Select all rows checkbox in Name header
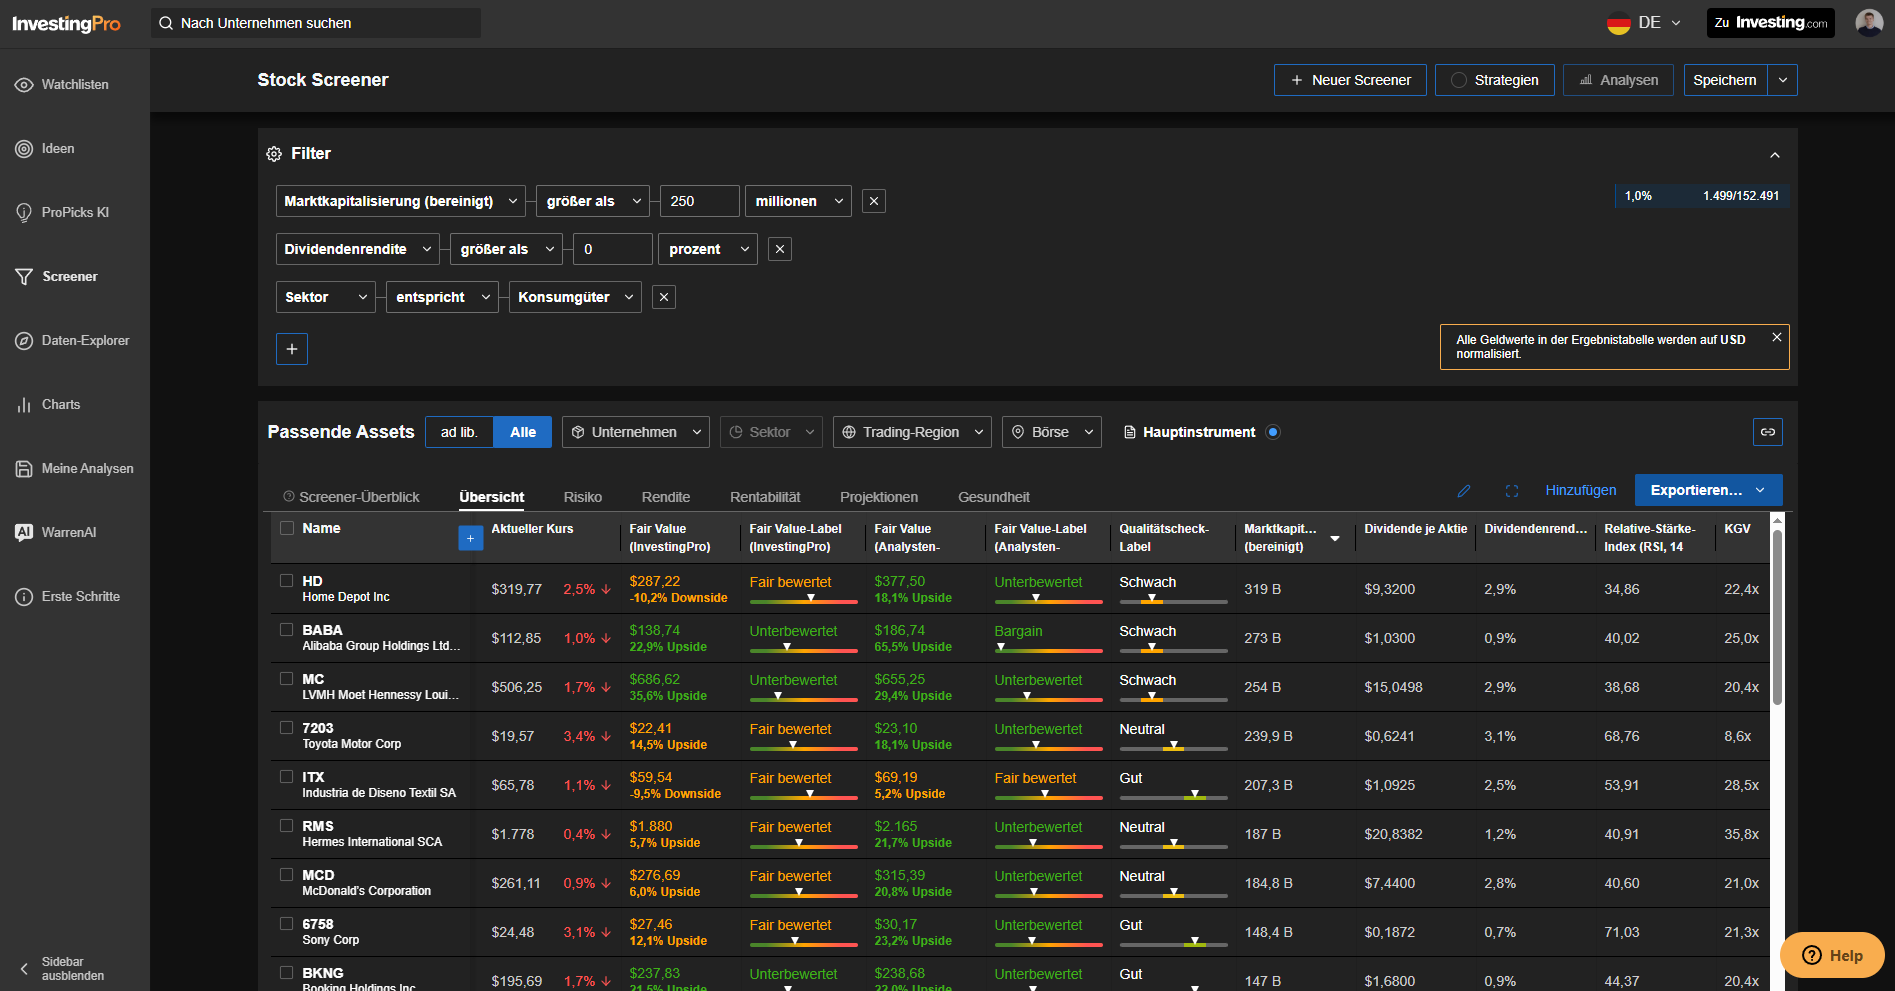Screen dimensions: 1895x991 pos(287,528)
